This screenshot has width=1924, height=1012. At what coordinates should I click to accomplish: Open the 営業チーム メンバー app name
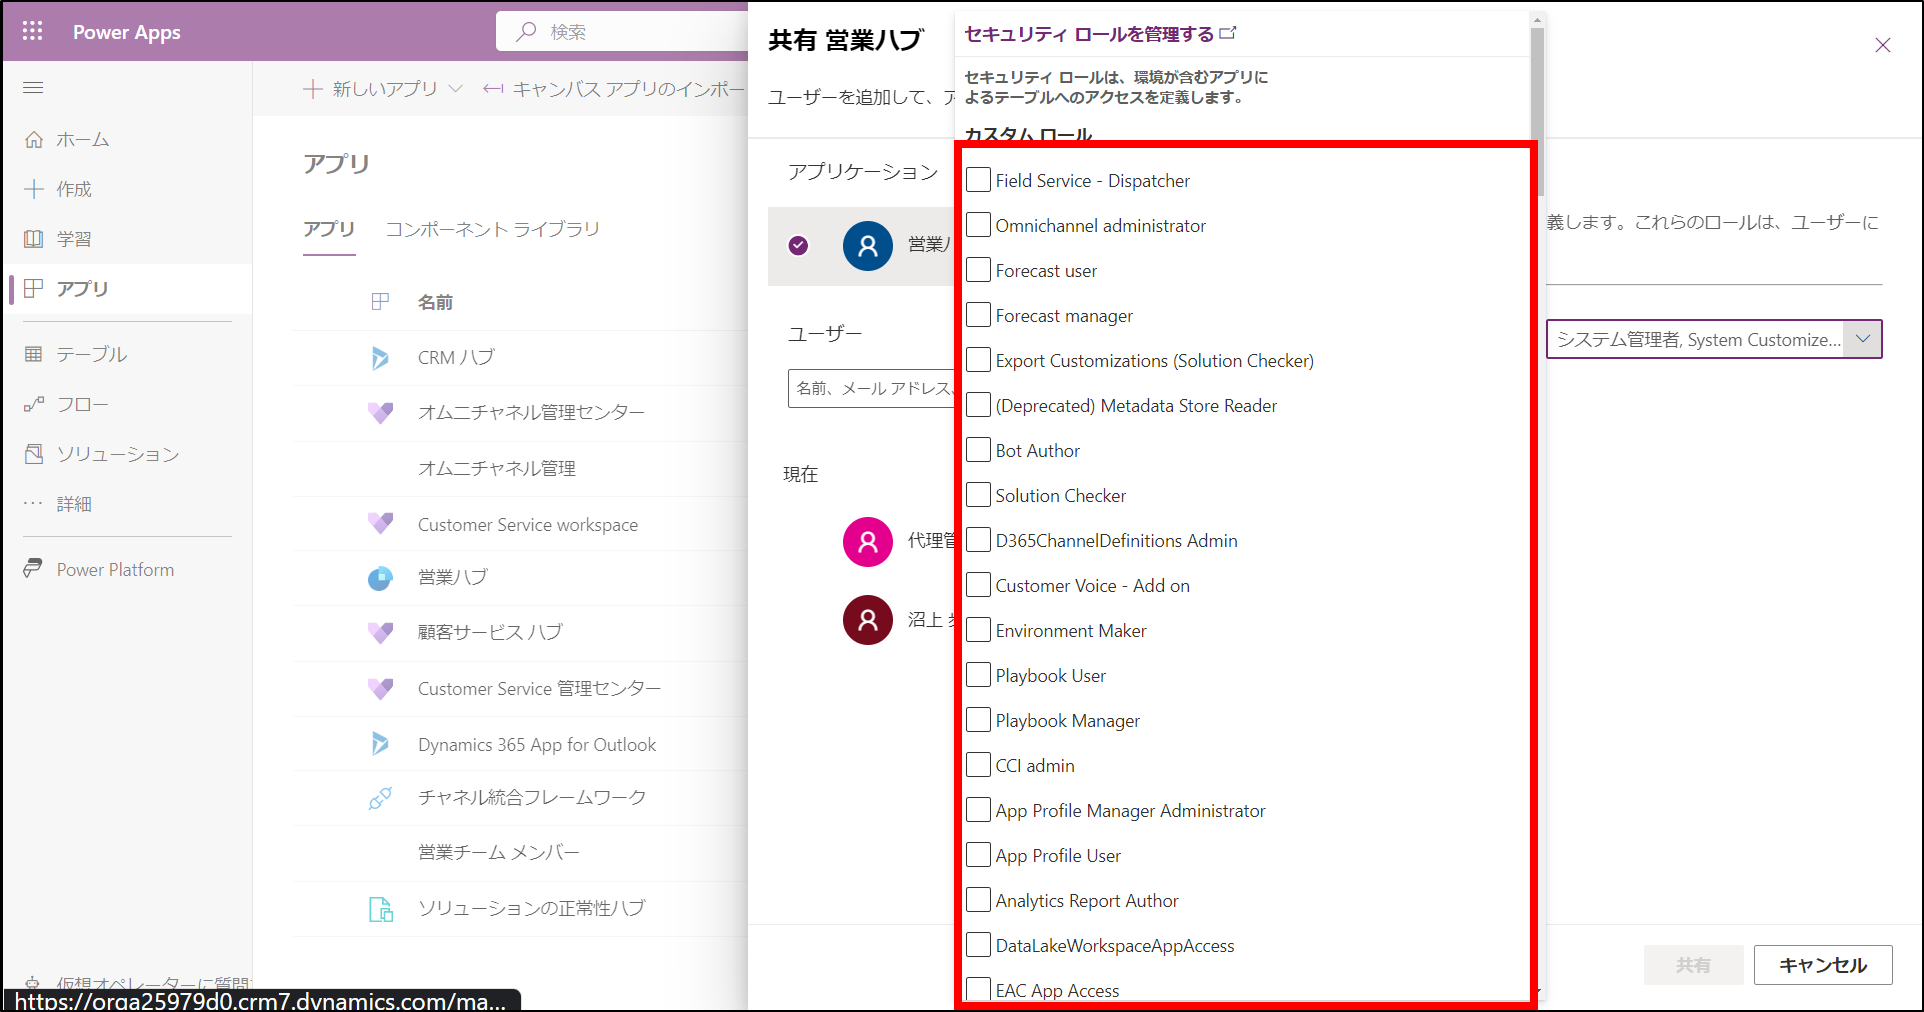pyautogui.click(x=499, y=852)
